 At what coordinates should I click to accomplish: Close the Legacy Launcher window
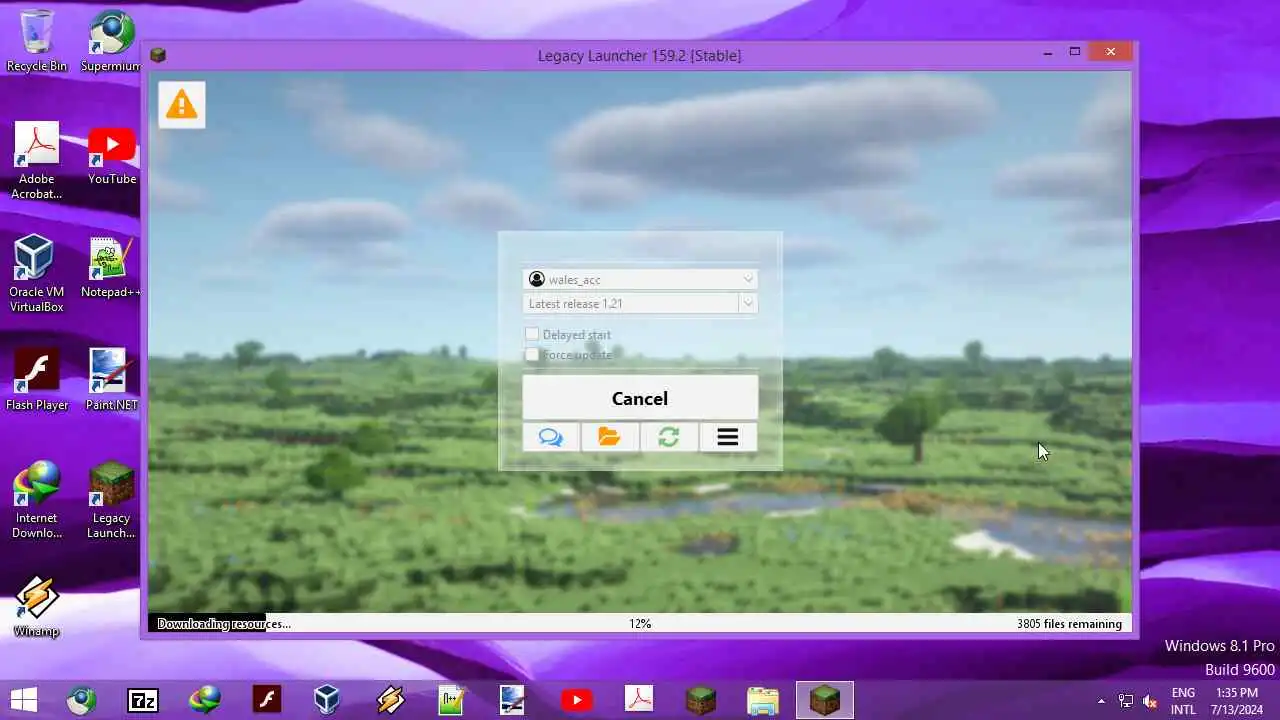coord(1111,52)
